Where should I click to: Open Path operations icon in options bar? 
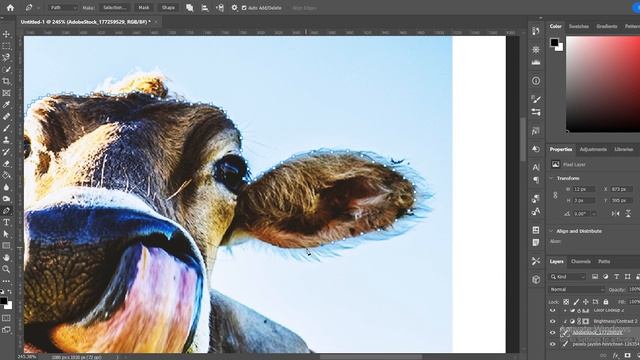point(189,8)
